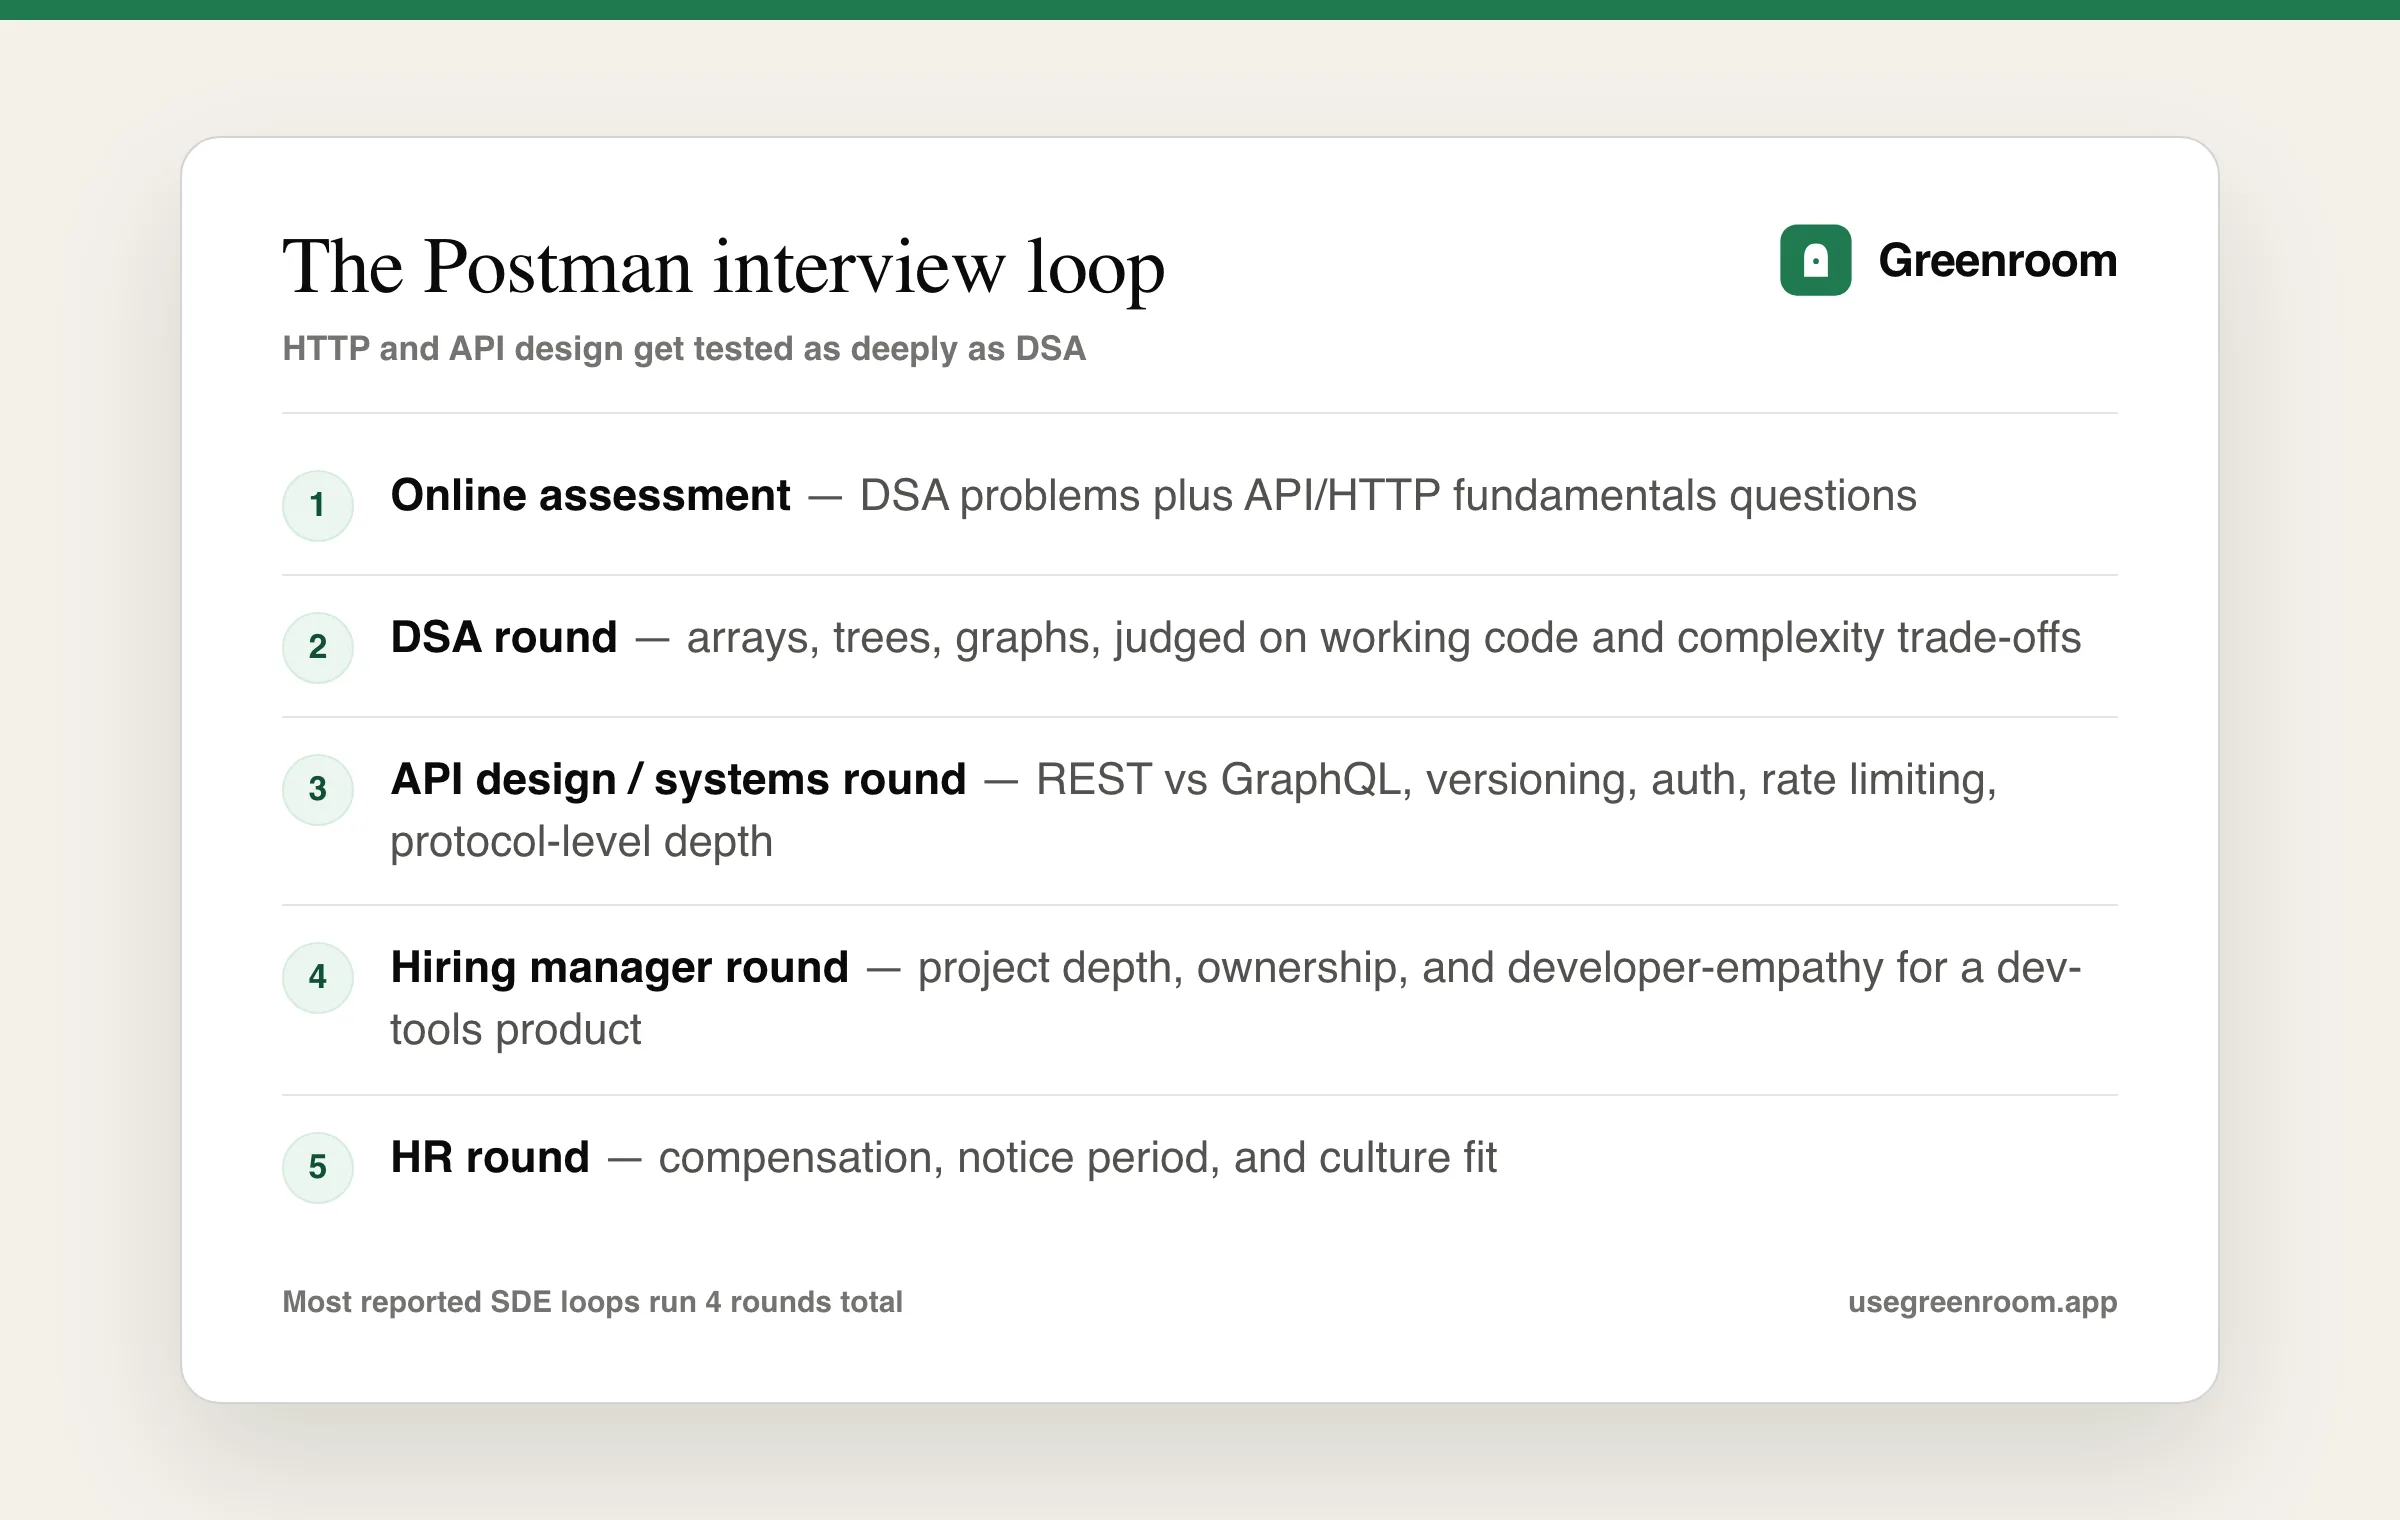The height and width of the screenshot is (1520, 2400).
Task: Click 'compensation, notice period, and culture fit'
Action: point(1077,1158)
